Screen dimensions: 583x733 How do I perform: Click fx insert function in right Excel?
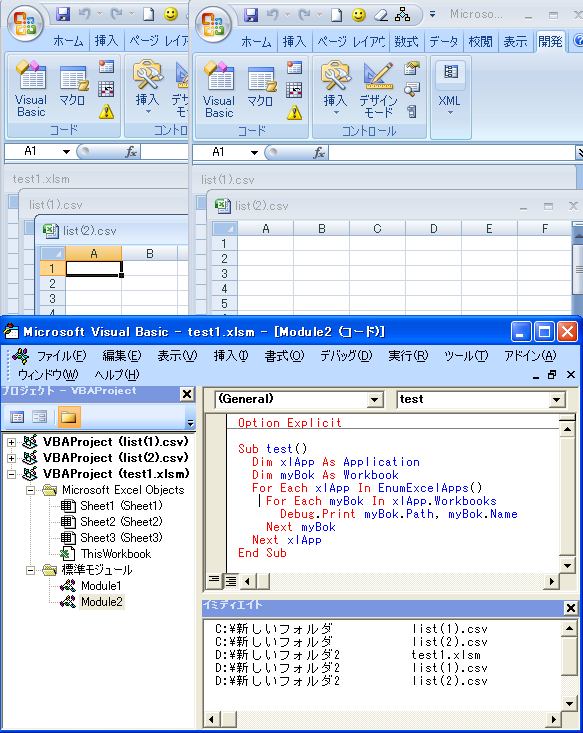[319, 152]
